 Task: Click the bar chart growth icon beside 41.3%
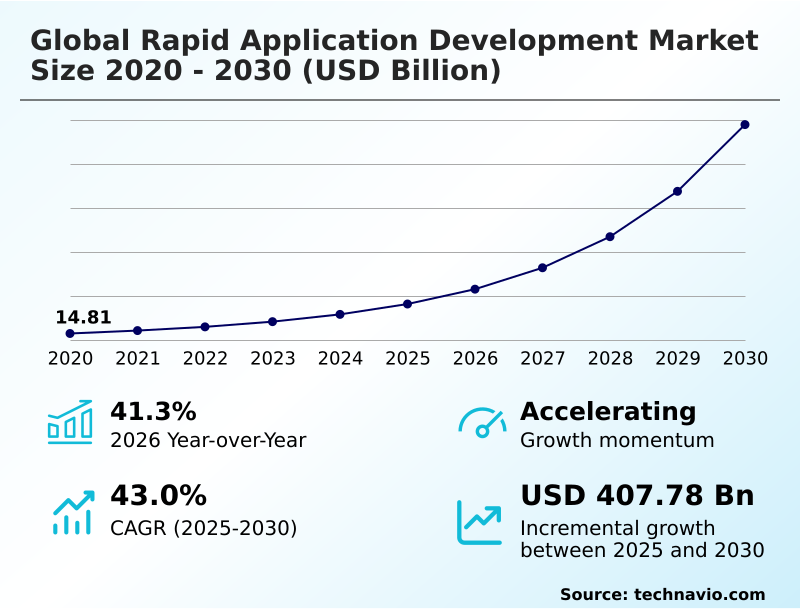coord(69,422)
